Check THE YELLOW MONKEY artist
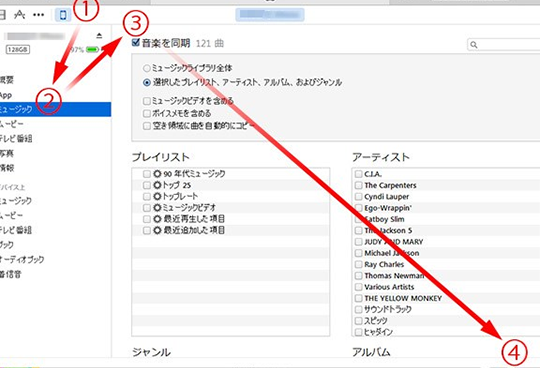This screenshot has height=368, width=540. pyautogui.click(x=359, y=298)
